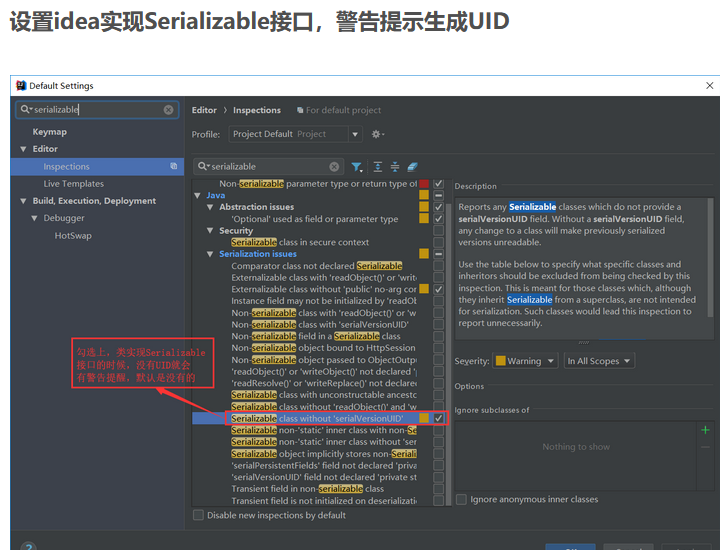Focus the inspections filter input field
The height and width of the screenshot is (550, 720).
pyautogui.click(x=269, y=167)
